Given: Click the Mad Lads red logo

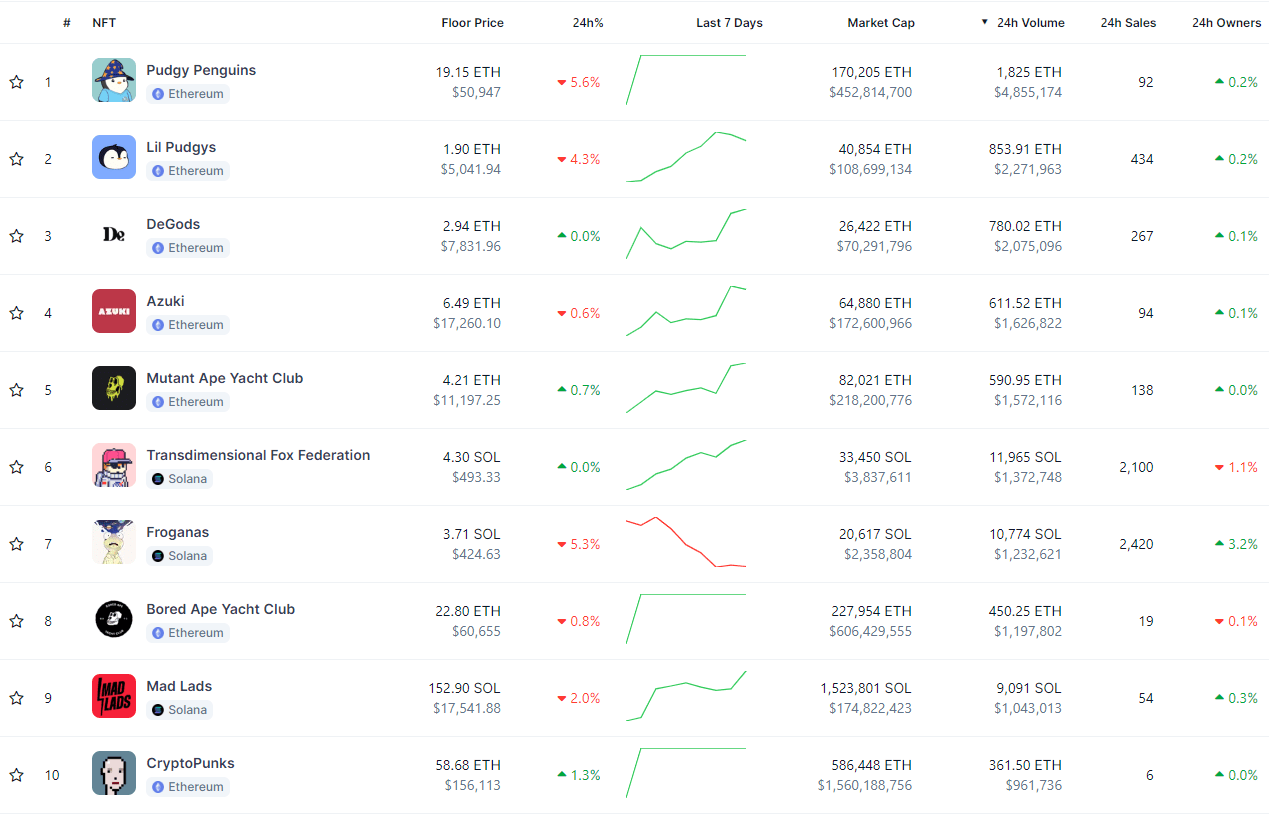Looking at the screenshot, I should [x=114, y=696].
